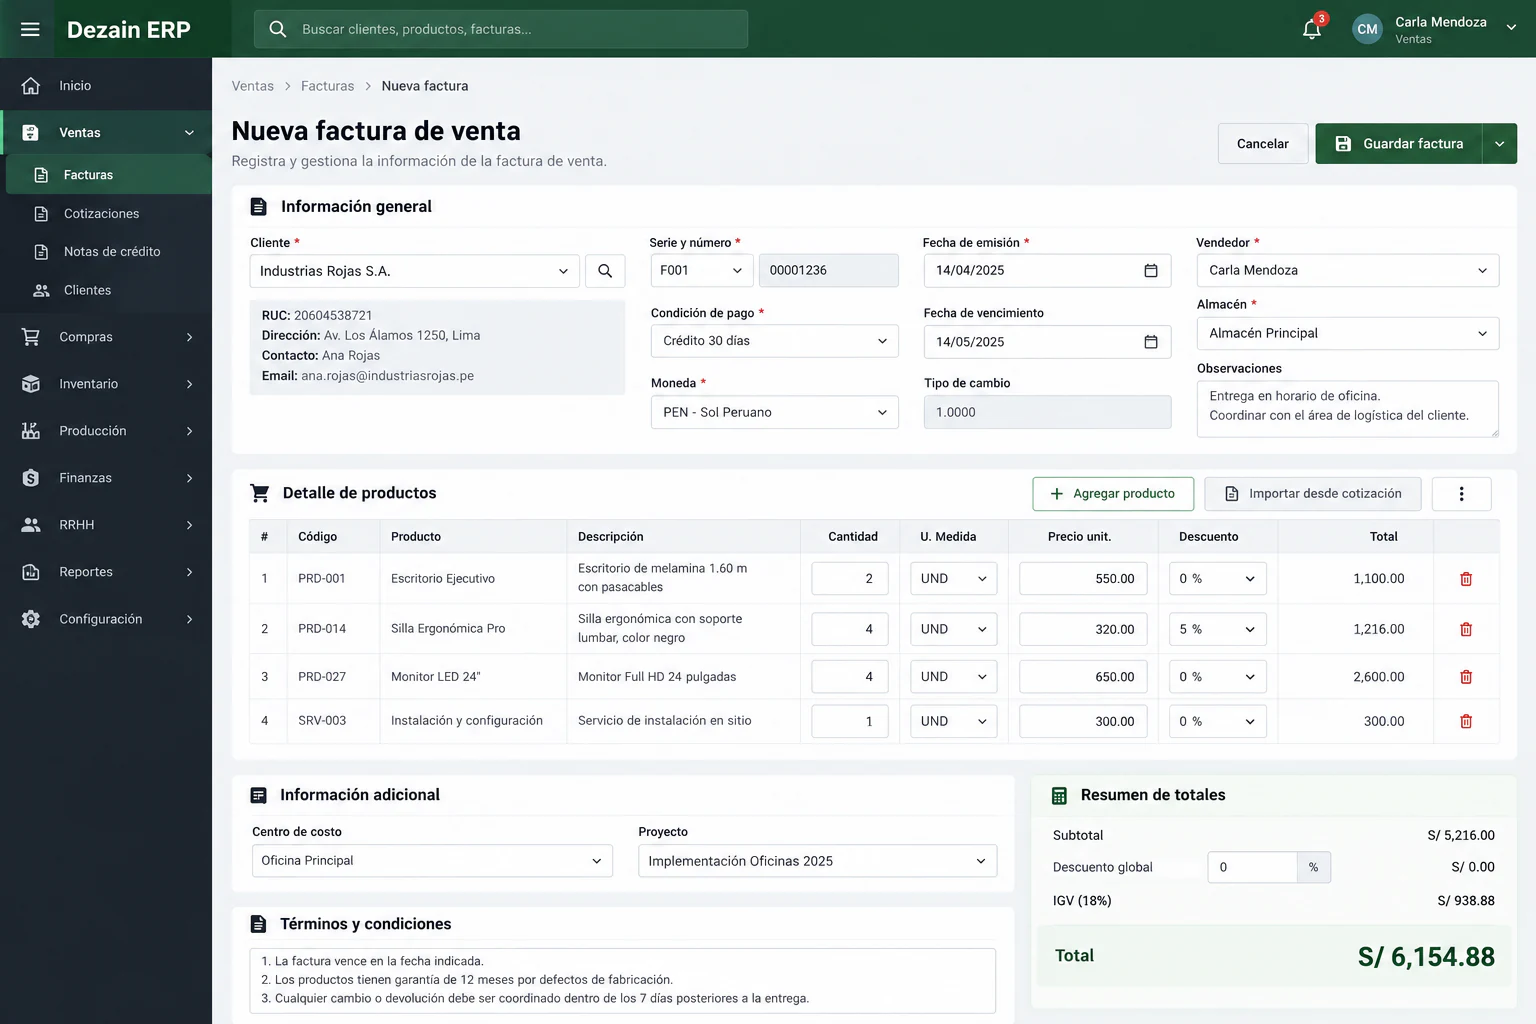This screenshot has height=1024, width=1536.
Task: Expand the Almacén Principal selector
Action: pyautogui.click(x=1347, y=333)
